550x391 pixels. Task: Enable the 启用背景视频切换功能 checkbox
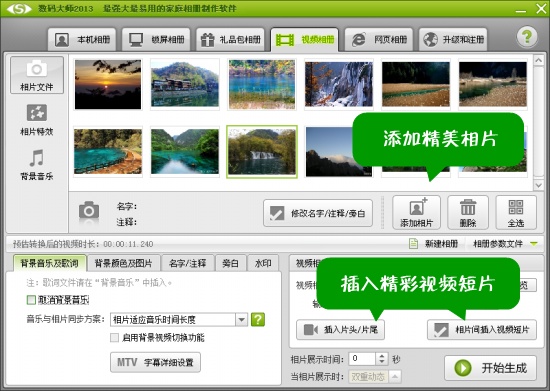114,337
